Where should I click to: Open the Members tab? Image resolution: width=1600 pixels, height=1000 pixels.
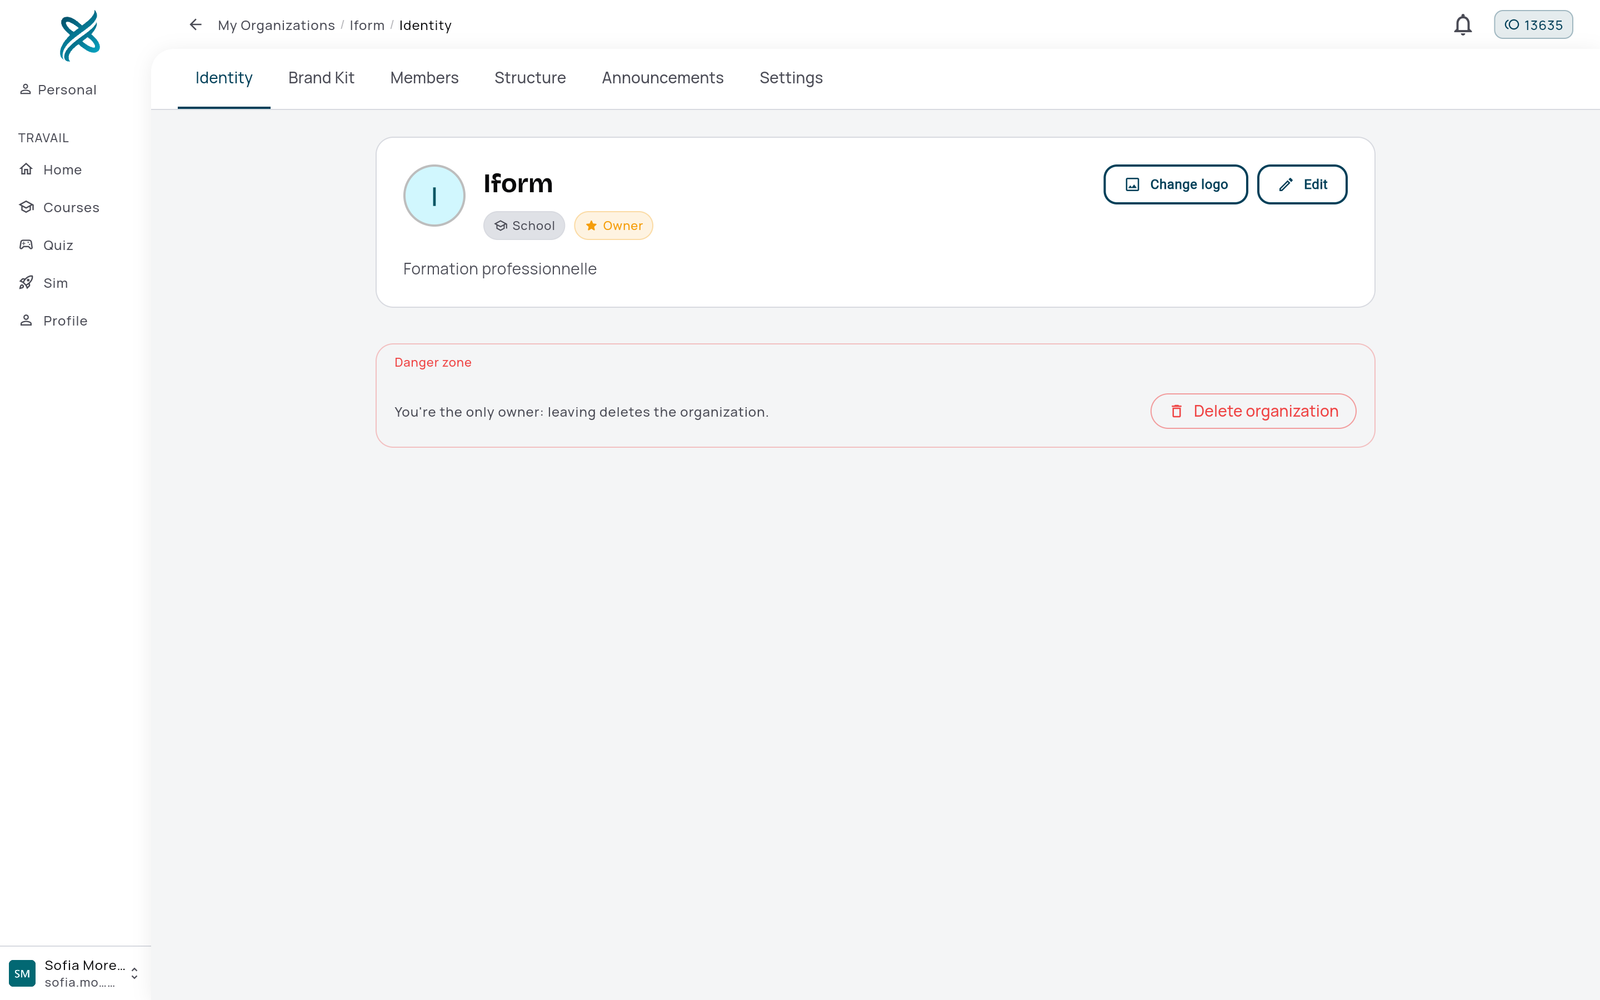point(424,78)
